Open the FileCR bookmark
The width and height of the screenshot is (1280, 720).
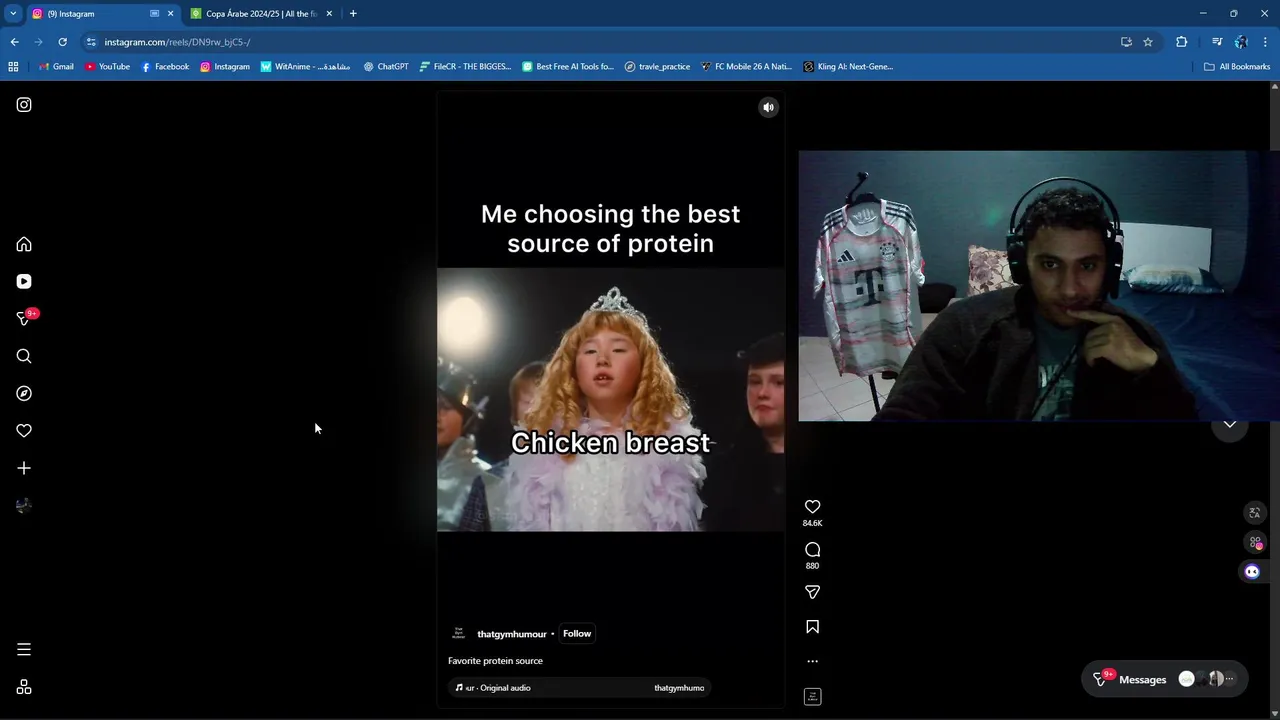465,67
